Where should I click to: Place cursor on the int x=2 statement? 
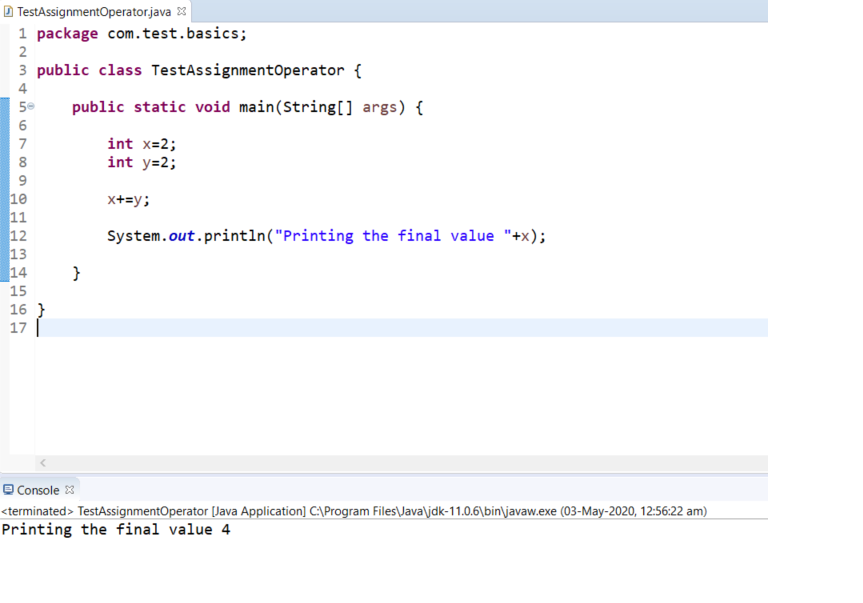[x=142, y=144]
